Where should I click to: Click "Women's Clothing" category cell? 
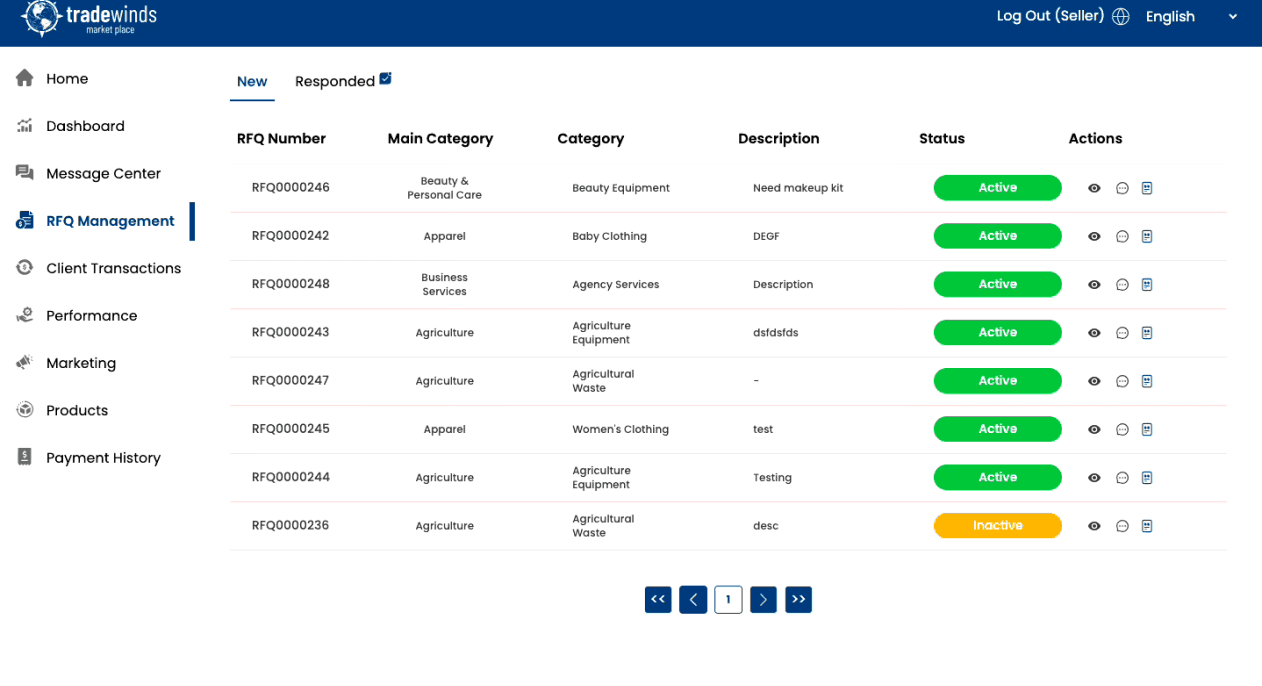(620, 429)
